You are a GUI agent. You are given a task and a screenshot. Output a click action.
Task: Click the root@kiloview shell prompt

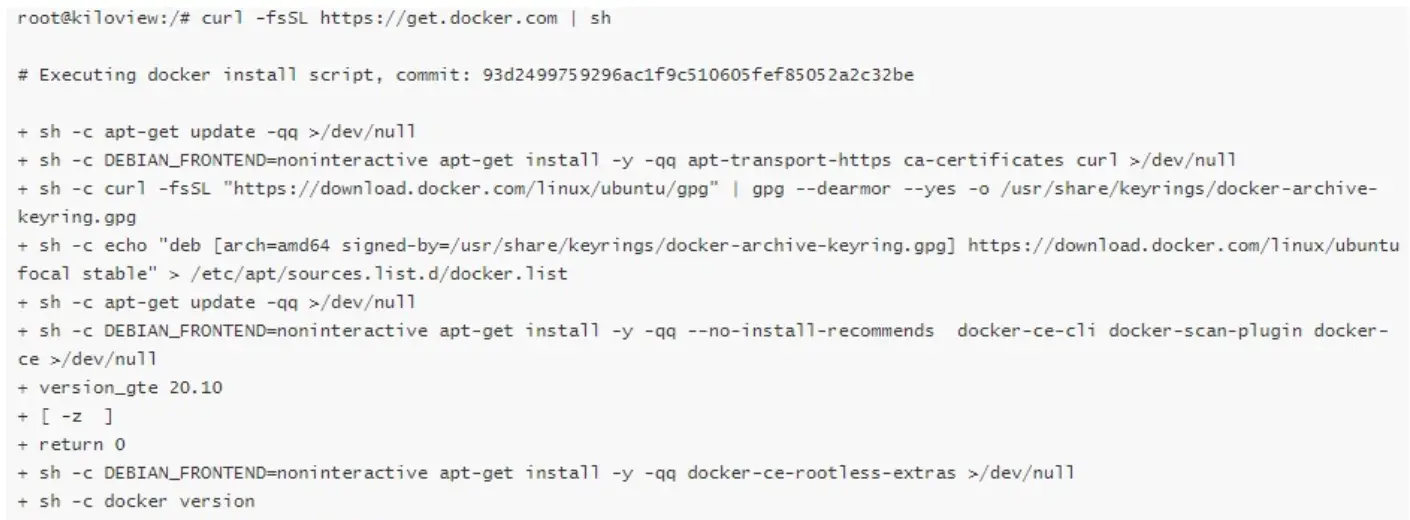point(85,19)
